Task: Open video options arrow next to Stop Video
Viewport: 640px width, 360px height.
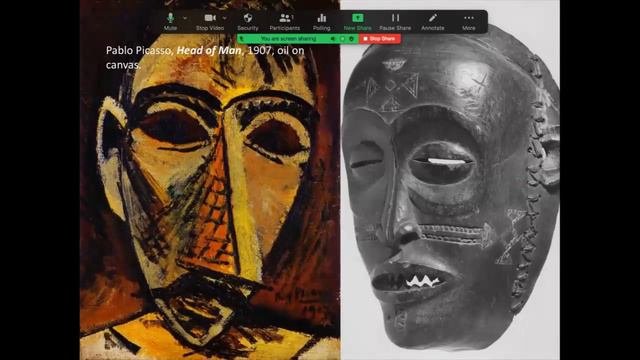Action: [x=224, y=18]
